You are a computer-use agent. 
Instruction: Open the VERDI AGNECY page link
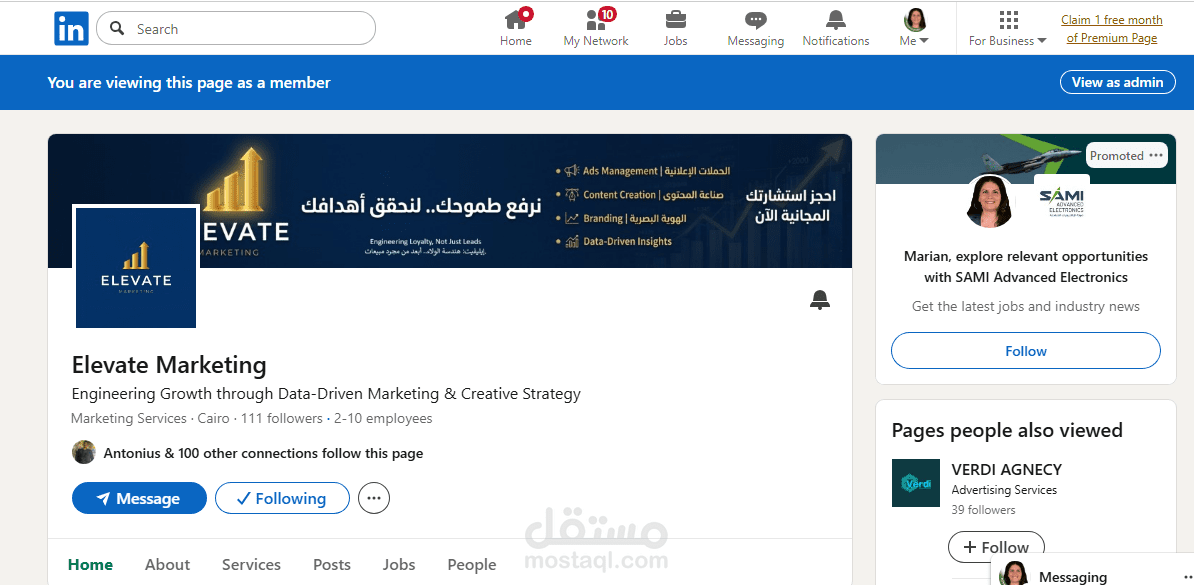coord(1007,469)
